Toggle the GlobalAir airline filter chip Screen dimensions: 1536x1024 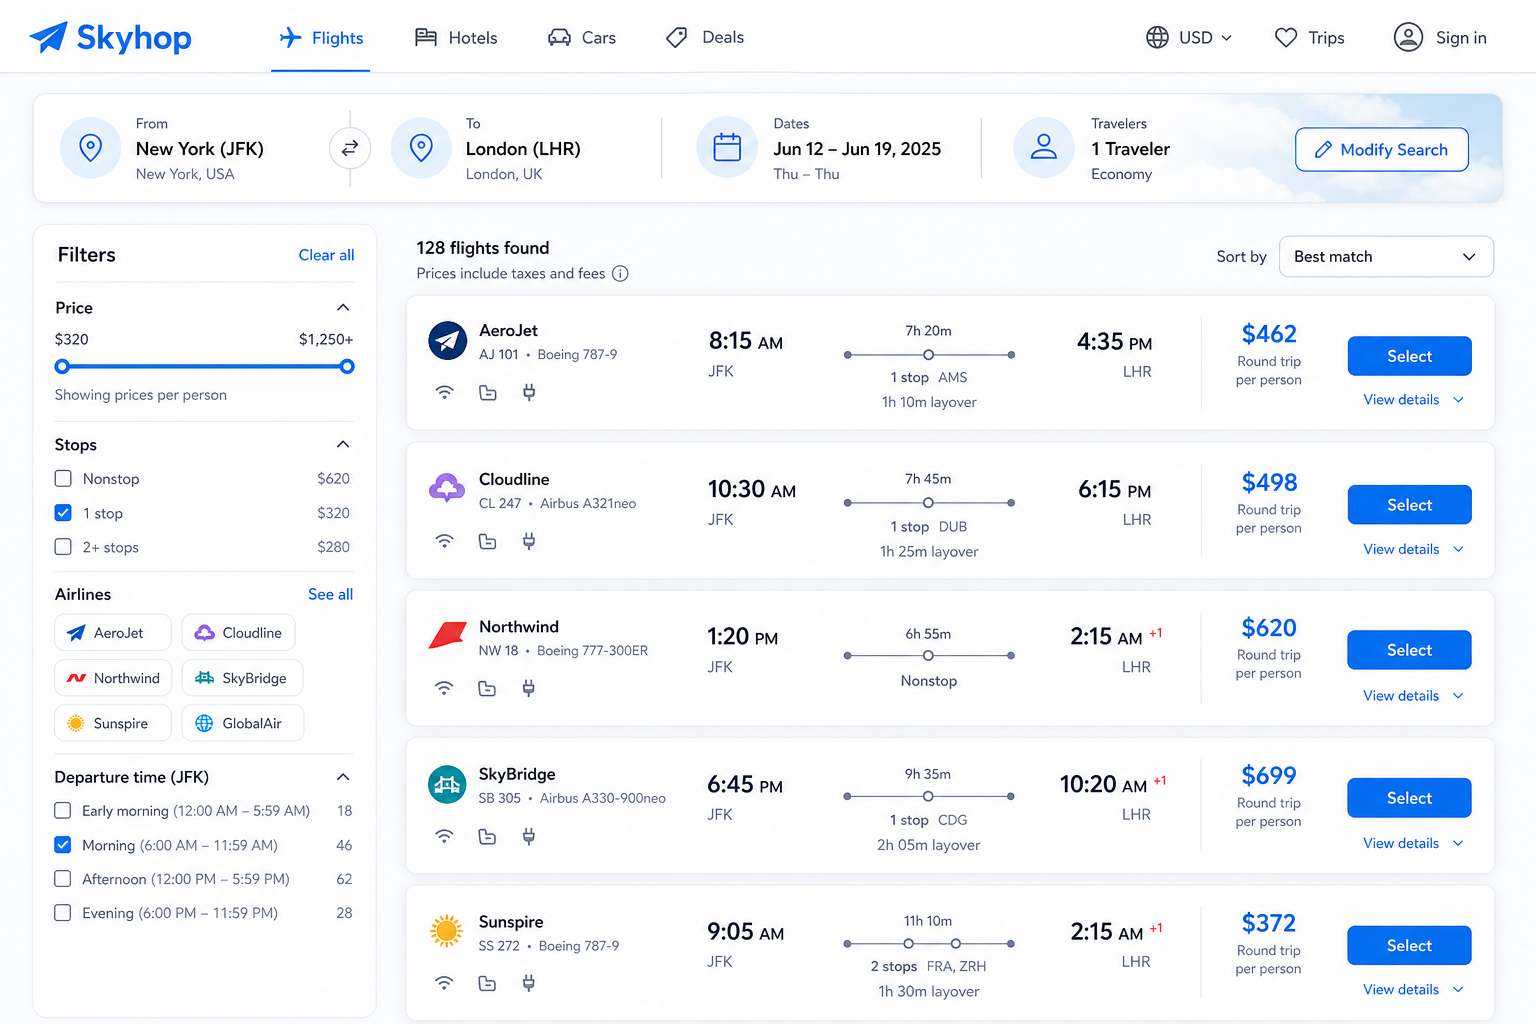(242, 723)
